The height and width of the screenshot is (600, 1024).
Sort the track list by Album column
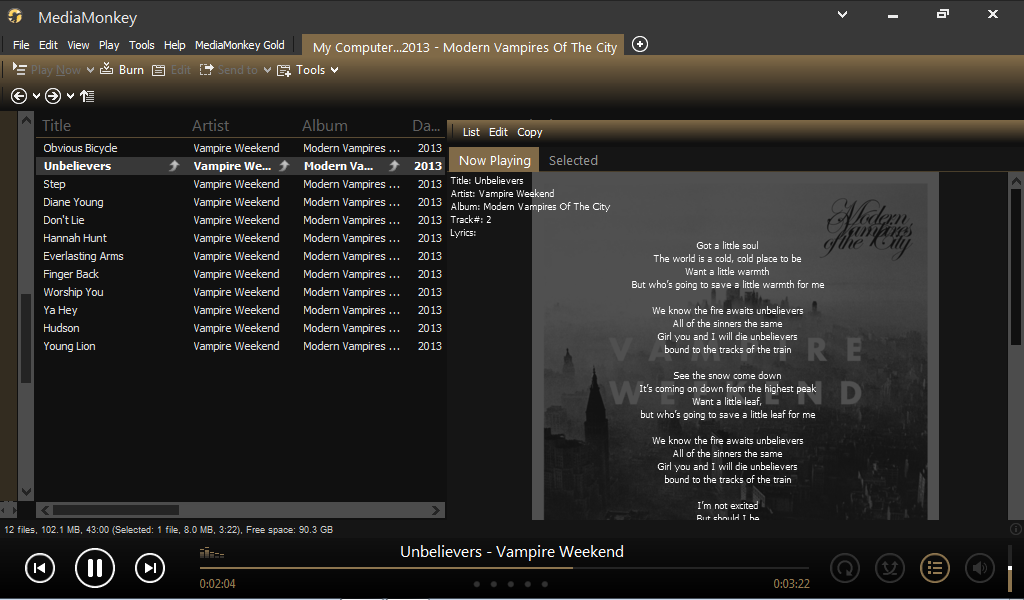pyautogui.click(x=325, y=125)
